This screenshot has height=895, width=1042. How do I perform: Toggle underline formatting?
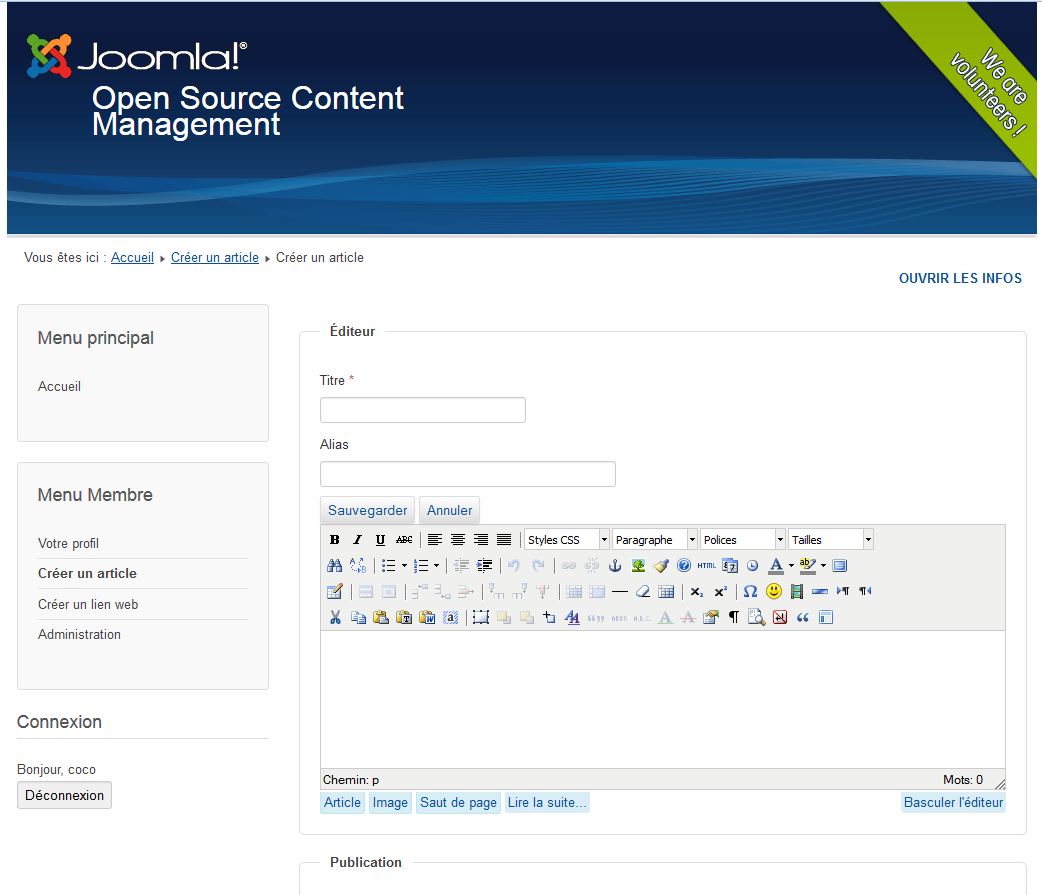pyautogui.click(x=380, y=540)
